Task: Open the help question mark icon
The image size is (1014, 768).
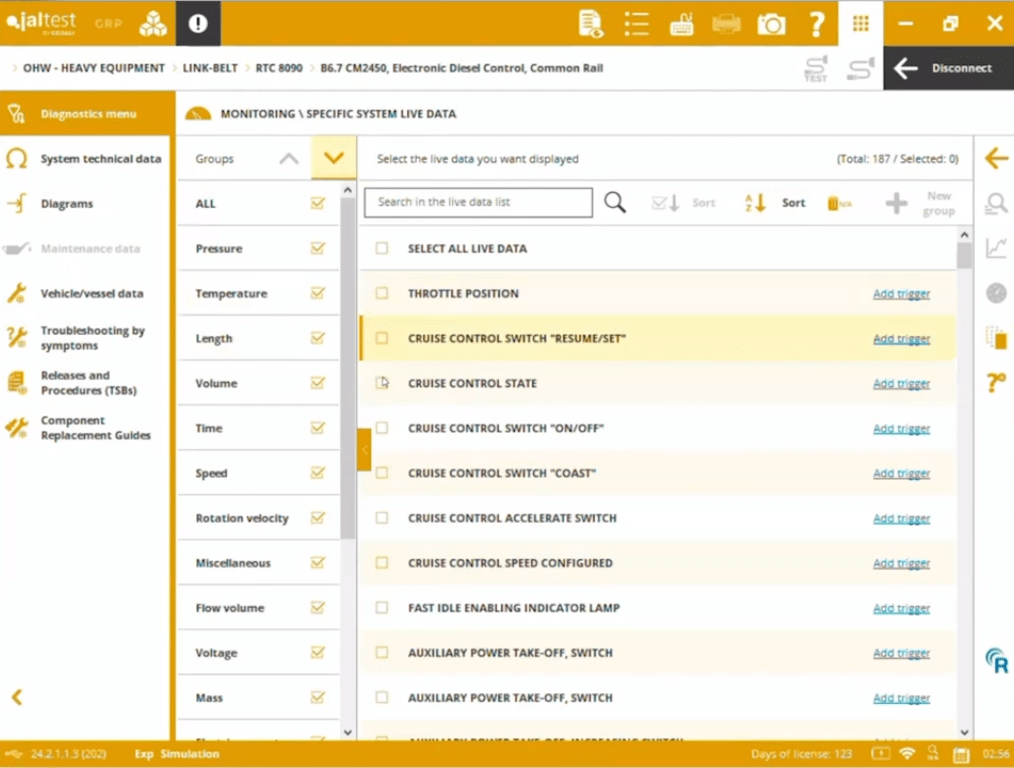Action: coord(816,24)
